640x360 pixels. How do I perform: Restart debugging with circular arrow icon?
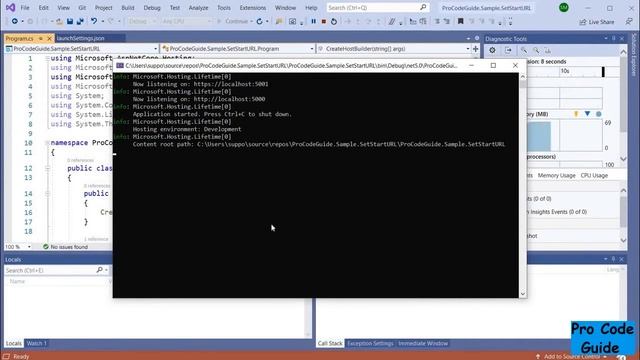tap(334, 21)
